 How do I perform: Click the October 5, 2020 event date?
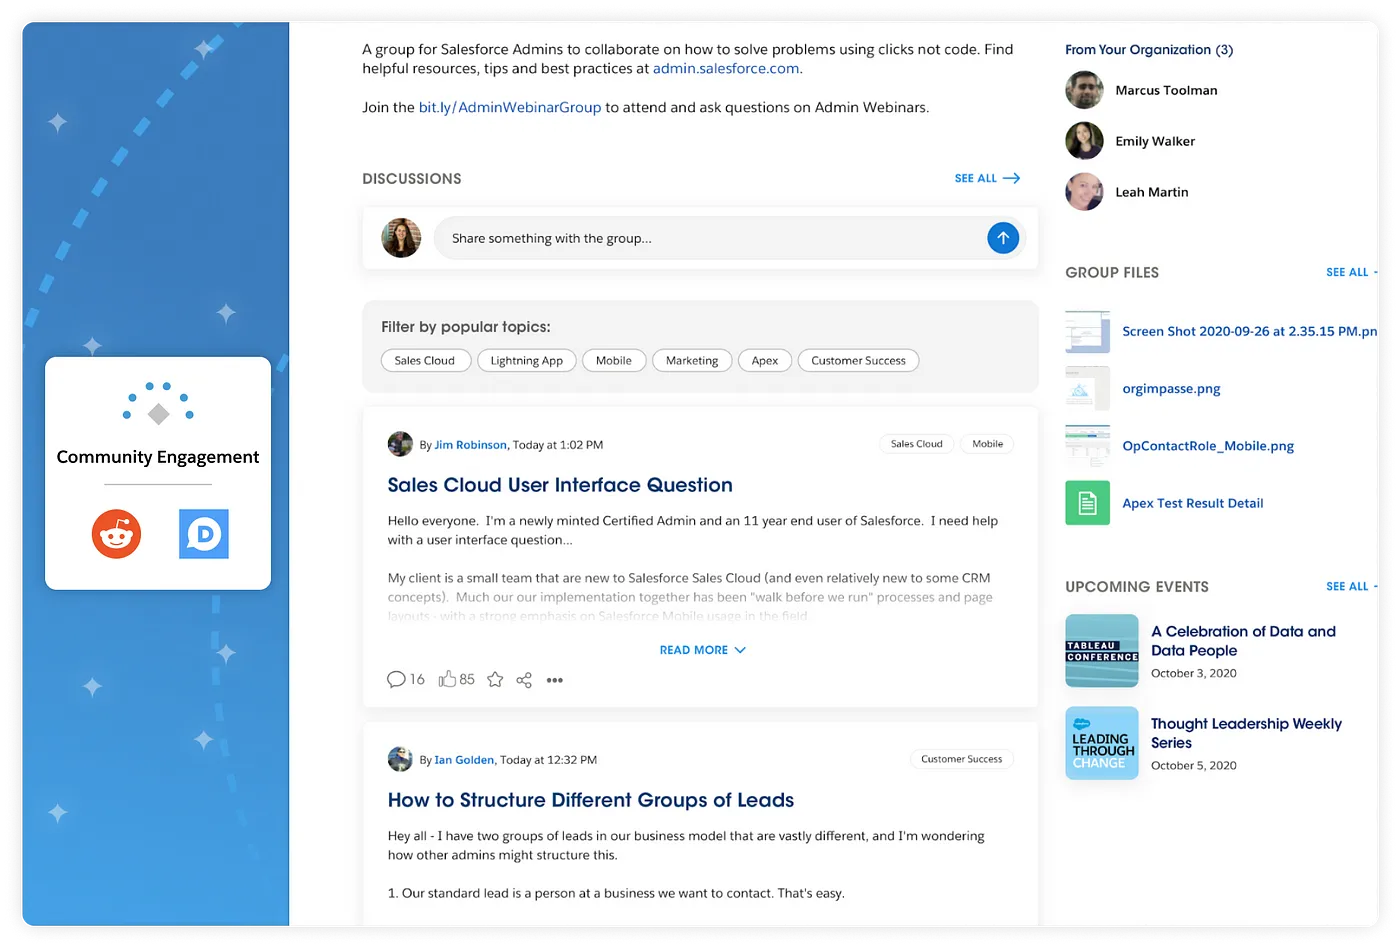[1194, 765]
